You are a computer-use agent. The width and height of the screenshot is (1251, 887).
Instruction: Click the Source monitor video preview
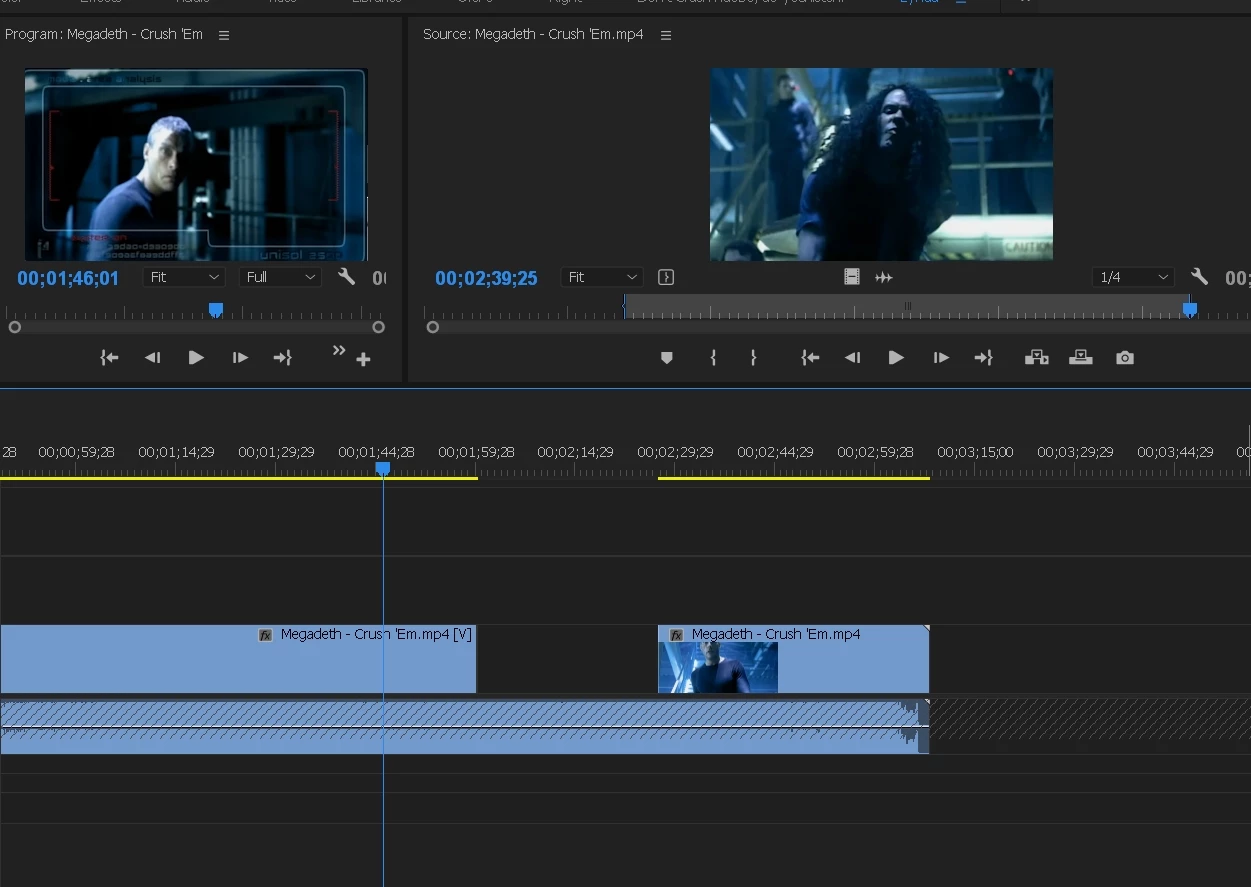pos(881,164)
